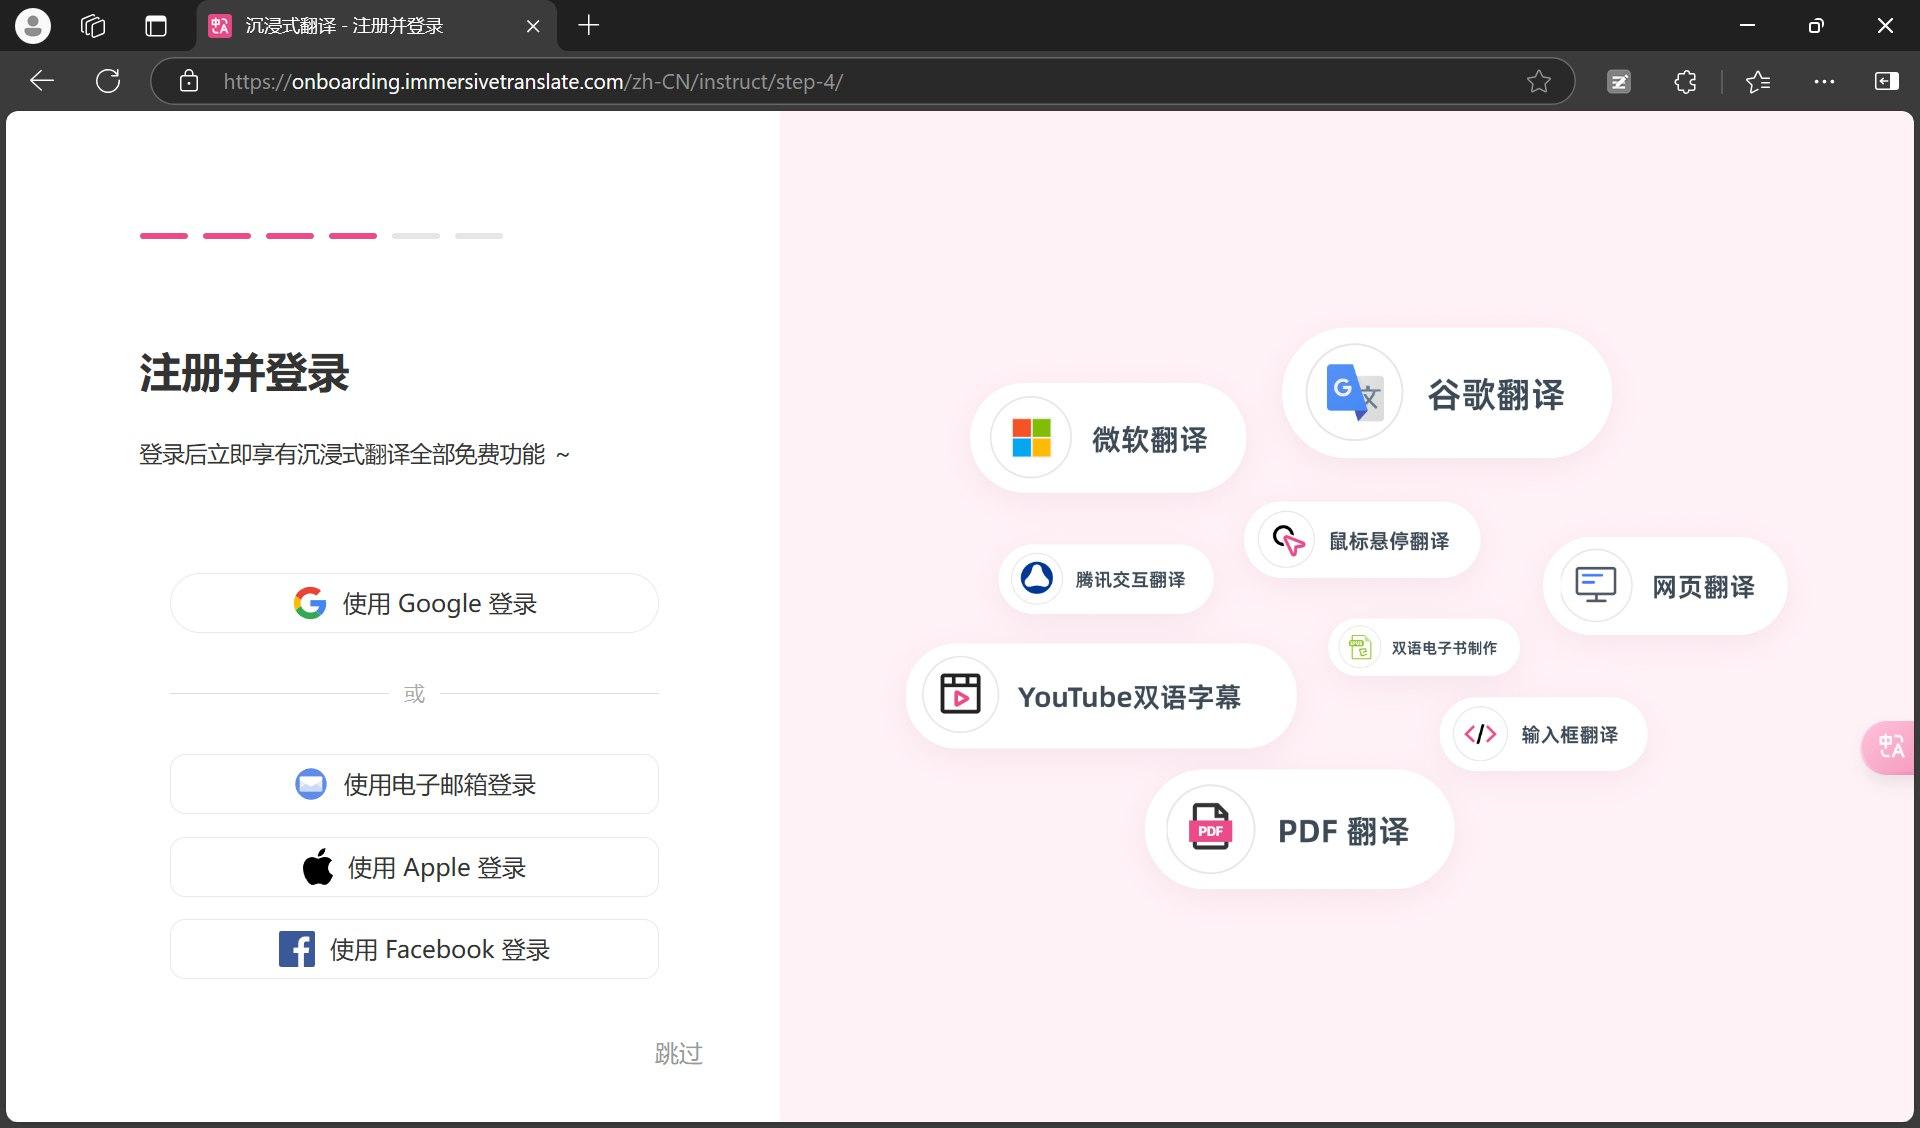Image resolution: width=1920 pixels, height=1128 pixels.
Task: Add page to favorites with star icon
Action: click(1539, 82)
